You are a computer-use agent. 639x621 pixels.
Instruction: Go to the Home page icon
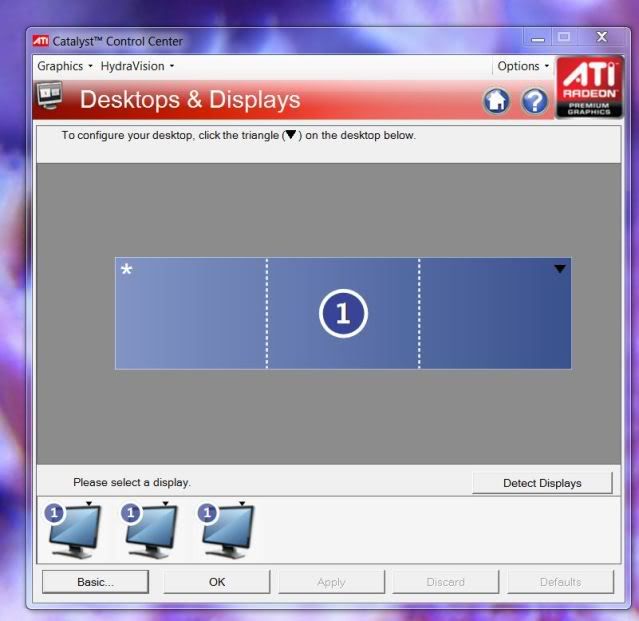pyautogui.click(x=496, y=100)
